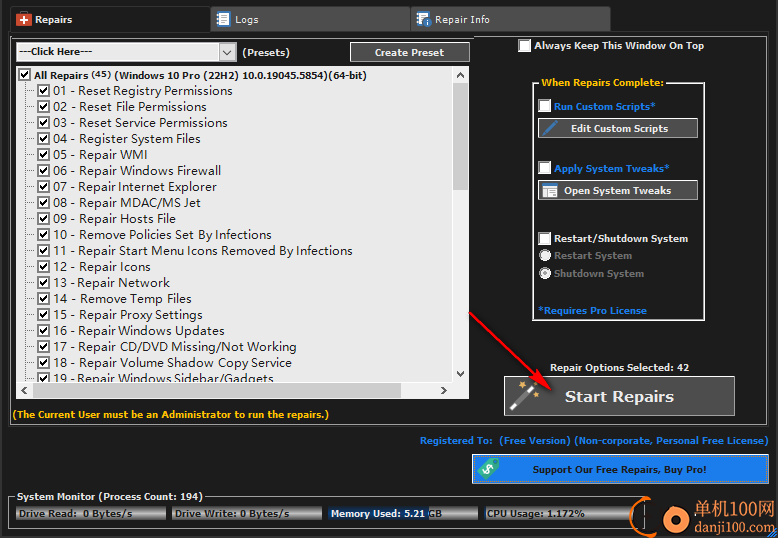Click the window icon on Open System Tweaks
This screenshot has width=778, height=538.
[550, 191]
